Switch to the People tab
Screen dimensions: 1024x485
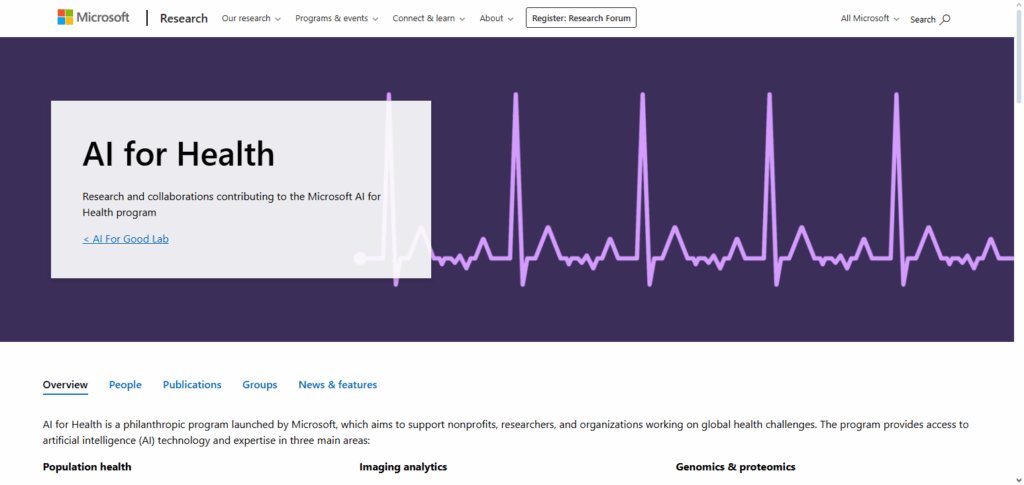(x=125, y=385)
